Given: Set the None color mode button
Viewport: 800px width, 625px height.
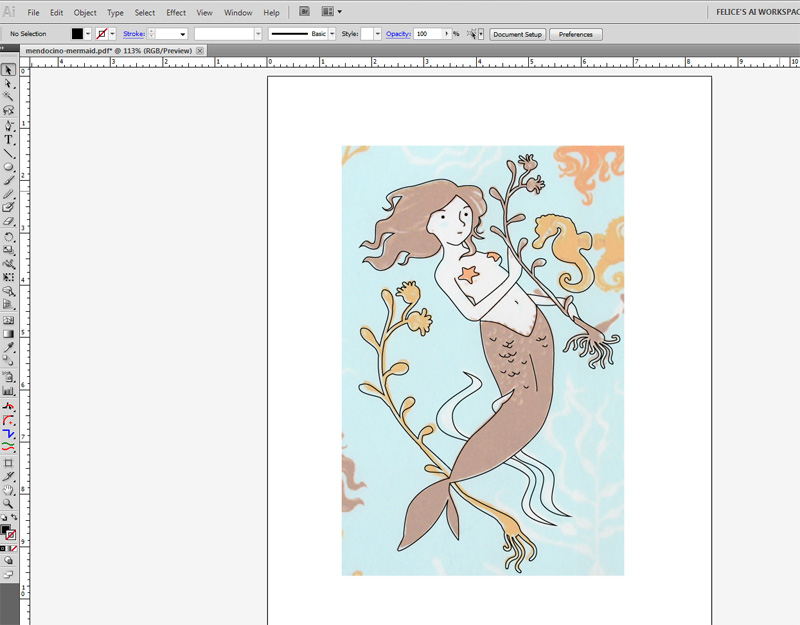Looking at the screenshot, I should point(14,548).
